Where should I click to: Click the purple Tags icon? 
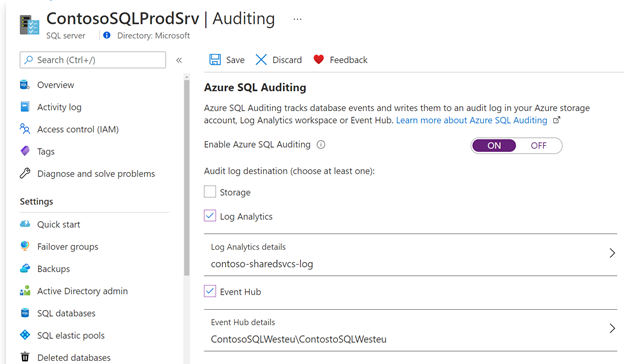pos(25,151)
